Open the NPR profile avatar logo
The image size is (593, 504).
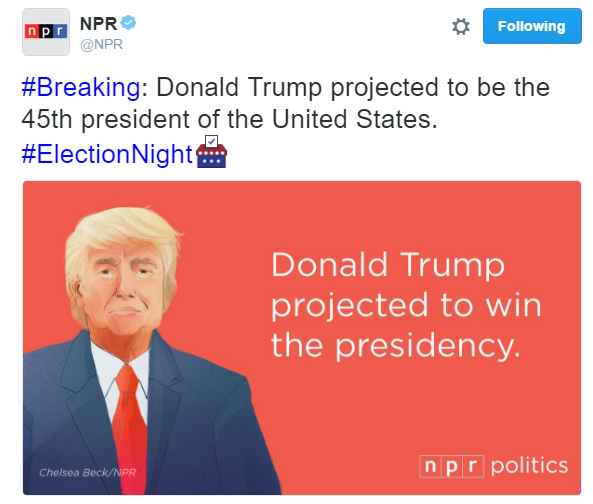pos(46,32)
